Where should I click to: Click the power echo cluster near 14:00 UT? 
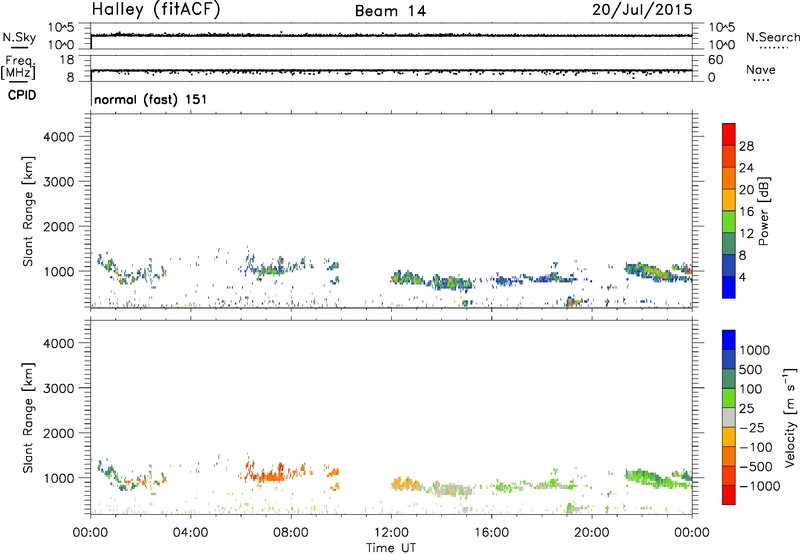(x=452, y=282)
